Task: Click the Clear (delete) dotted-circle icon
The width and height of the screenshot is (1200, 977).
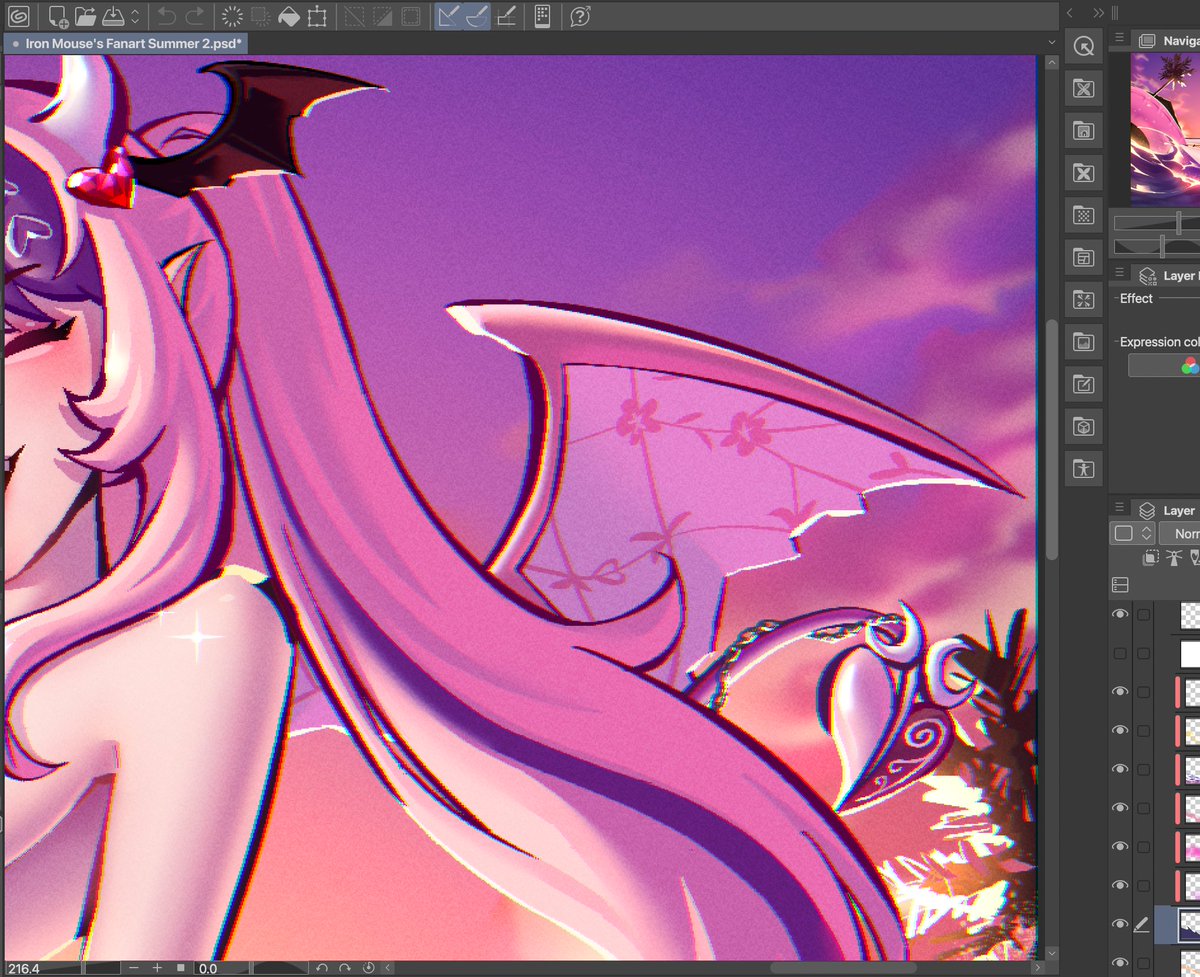Action: pos(232,16)
